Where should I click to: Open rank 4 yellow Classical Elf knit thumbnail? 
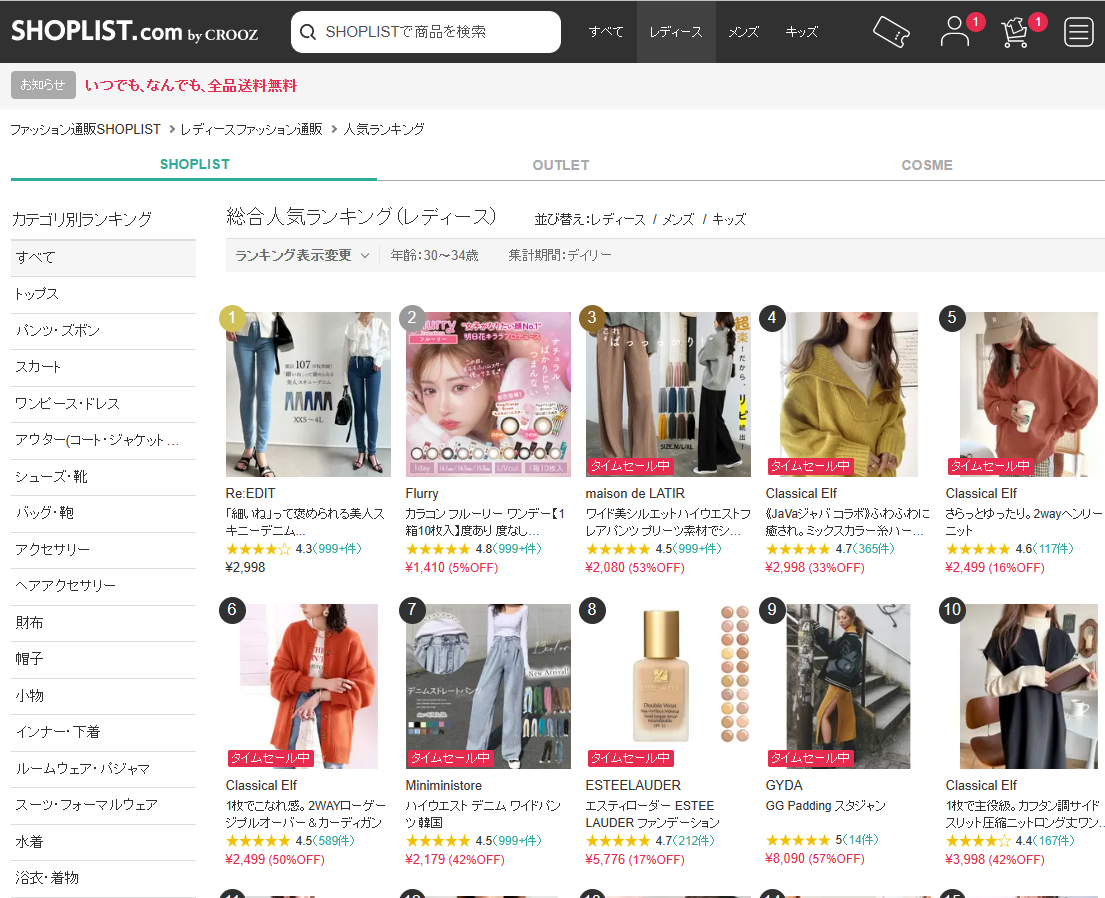[848, 395]
